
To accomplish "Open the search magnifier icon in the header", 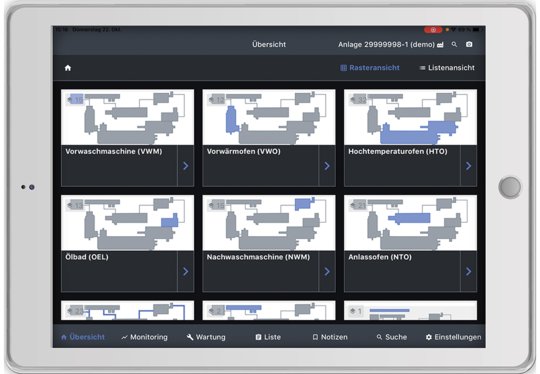I will 454,44.
